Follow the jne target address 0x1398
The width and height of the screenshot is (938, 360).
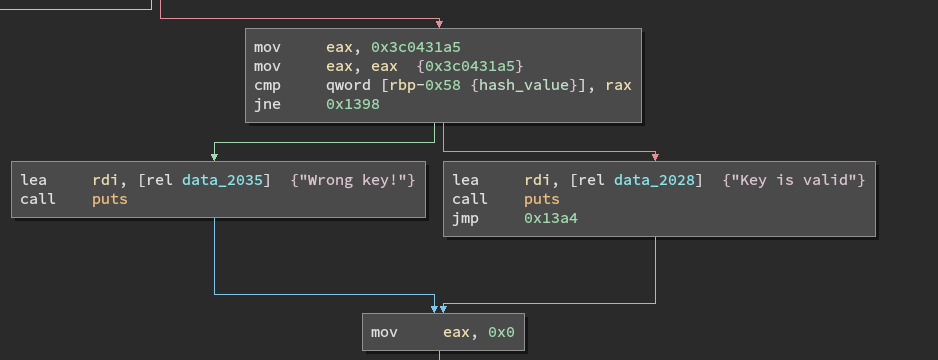(353, 105)
